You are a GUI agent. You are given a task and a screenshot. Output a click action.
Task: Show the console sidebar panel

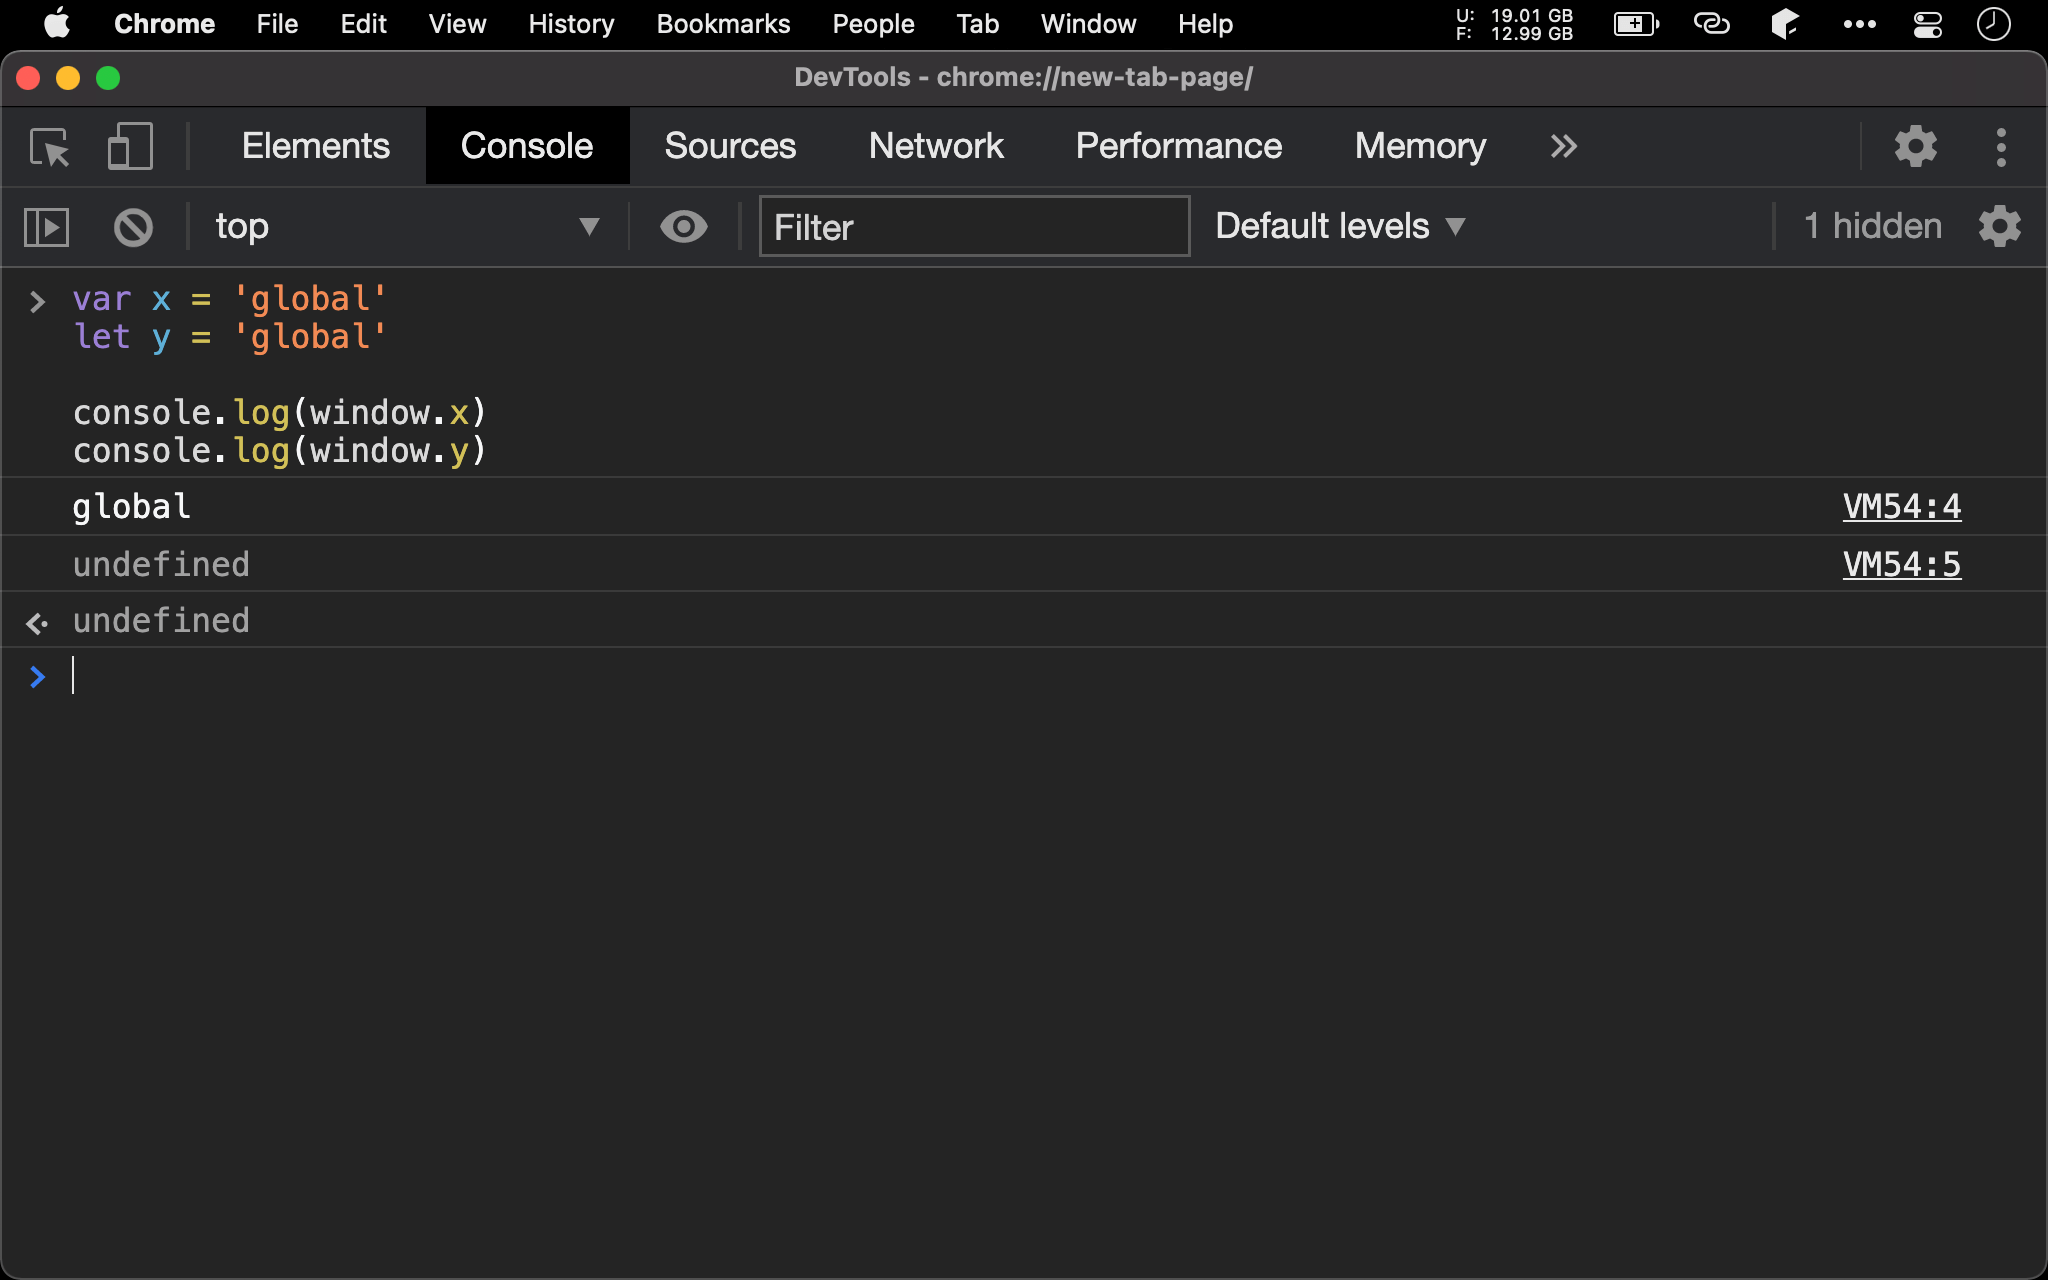[x=46, y=227]
